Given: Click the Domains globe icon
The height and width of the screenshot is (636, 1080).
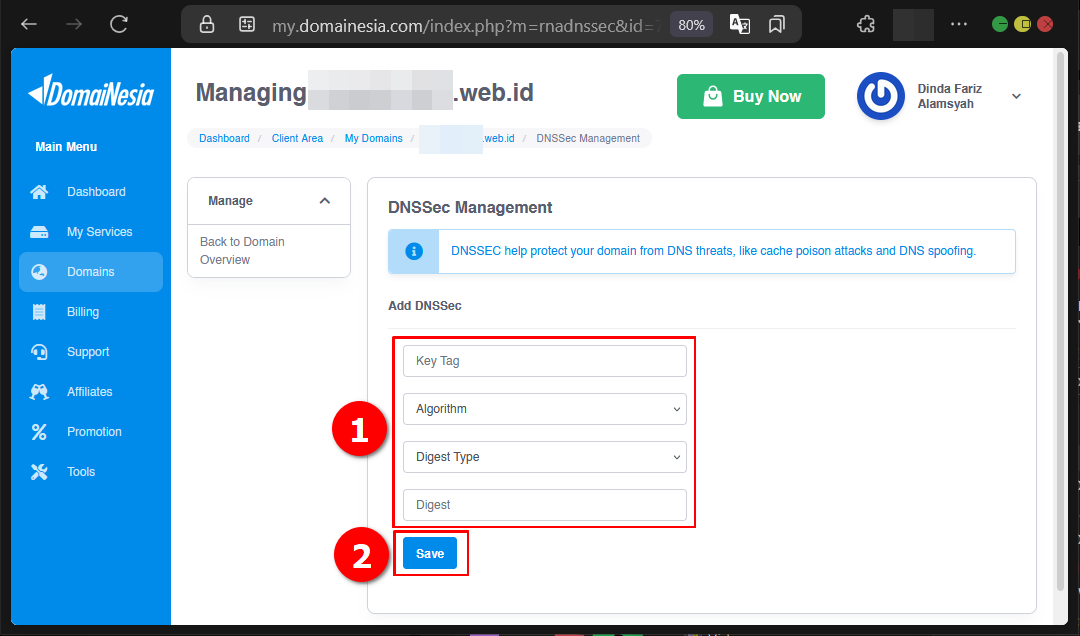Looking at the screenshot, I should [x=39, y=271].
